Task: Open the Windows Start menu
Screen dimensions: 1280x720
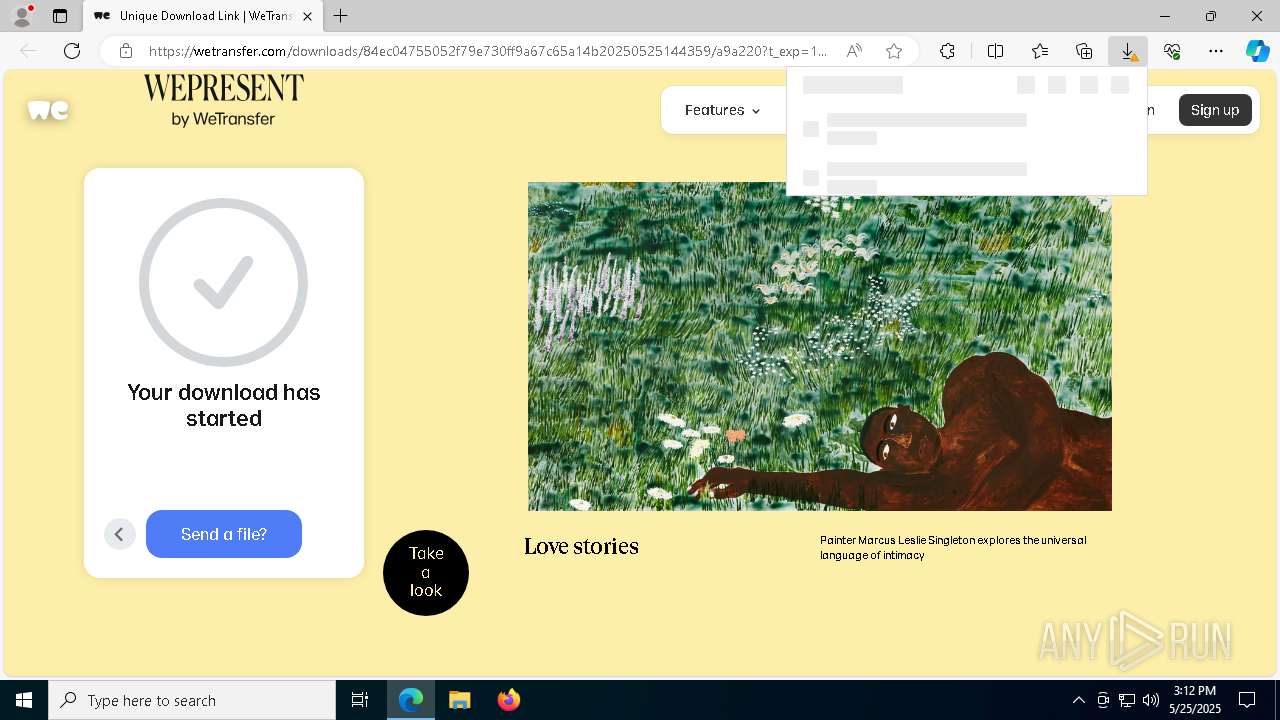Action: coord(24,700)
